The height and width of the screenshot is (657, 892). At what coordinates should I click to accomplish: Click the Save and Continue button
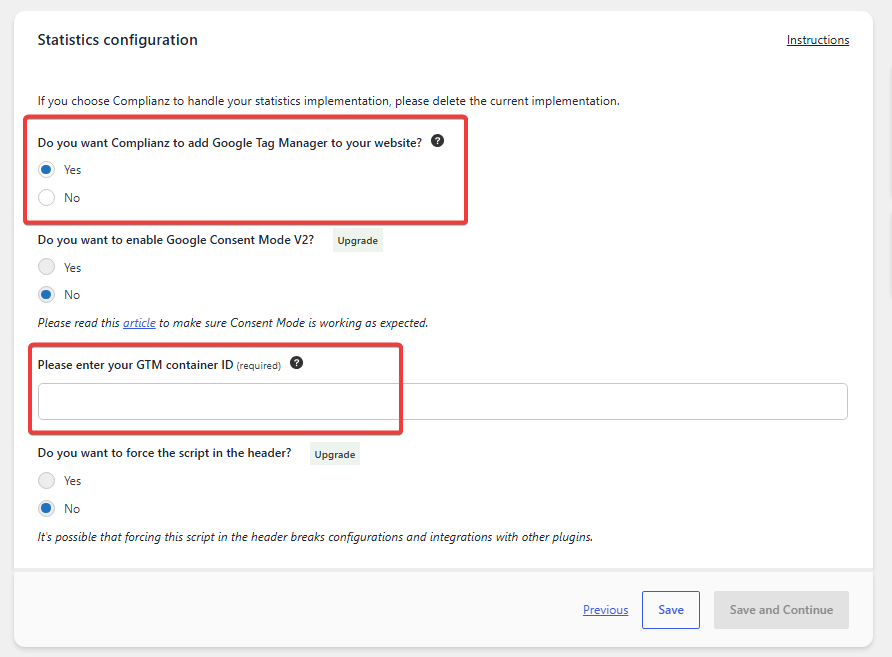pyautogui.click(x=781, y=610)
